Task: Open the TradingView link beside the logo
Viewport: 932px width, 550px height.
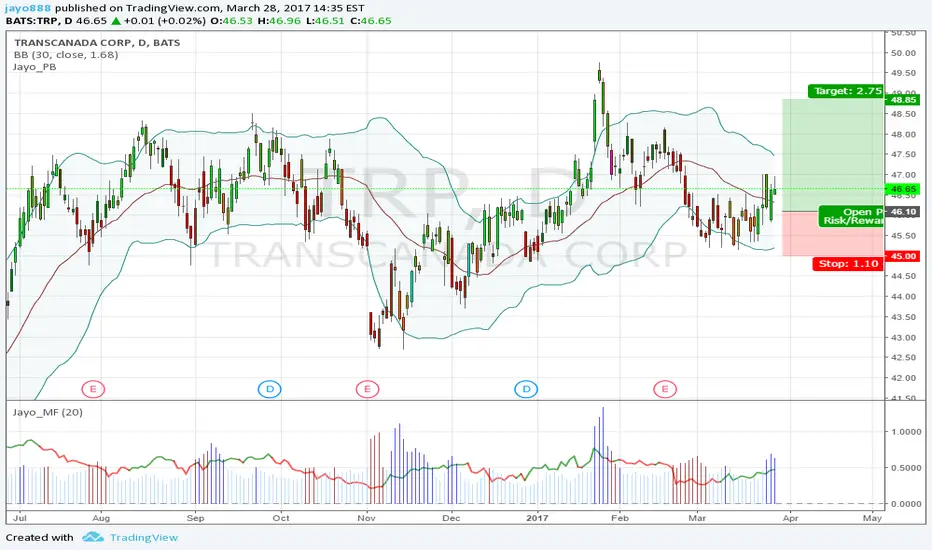Action: (x=144, y=538)
